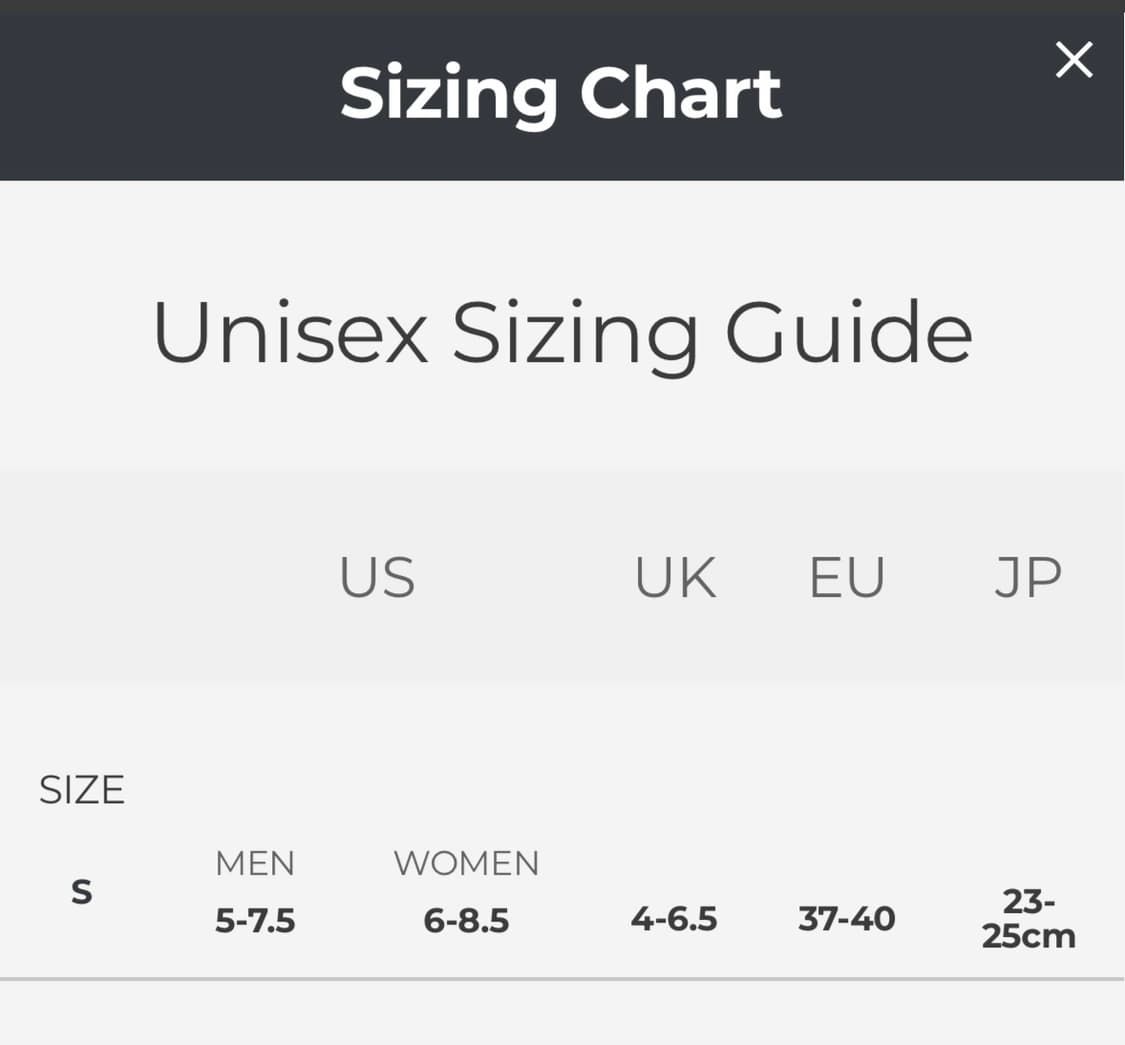Select size S in the chart
This screenshot has width=1125, height=1045.
[x=81, y=891]
